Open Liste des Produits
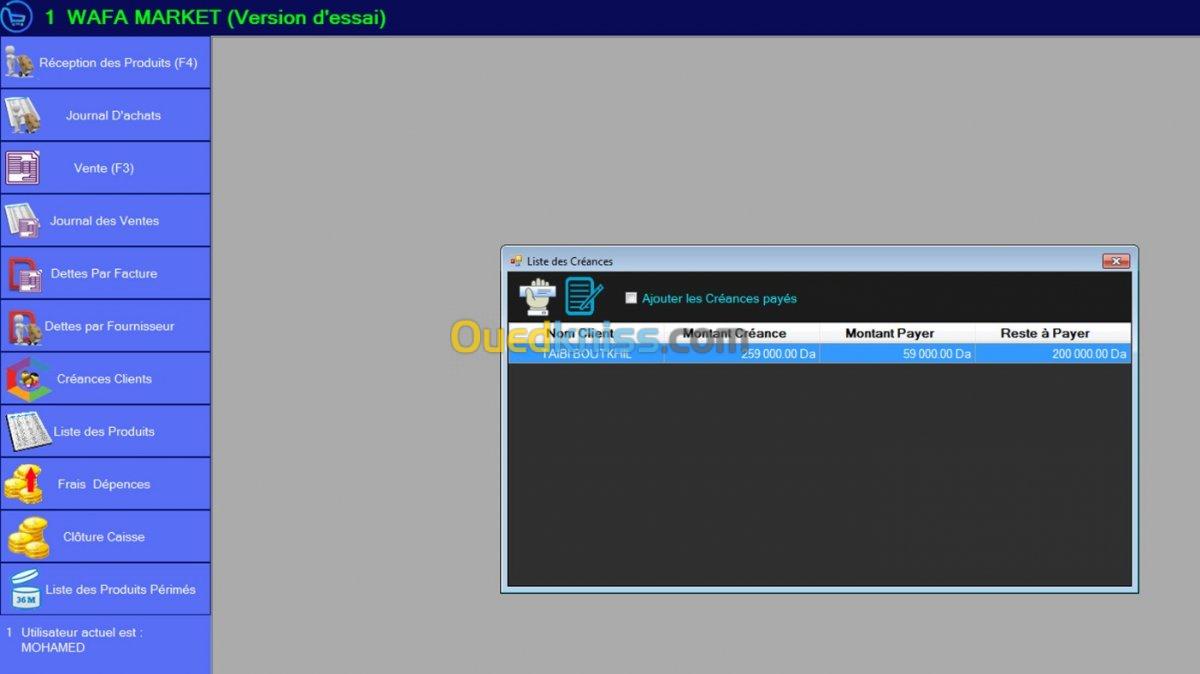The image size is (1200, 674). point(105,431)
